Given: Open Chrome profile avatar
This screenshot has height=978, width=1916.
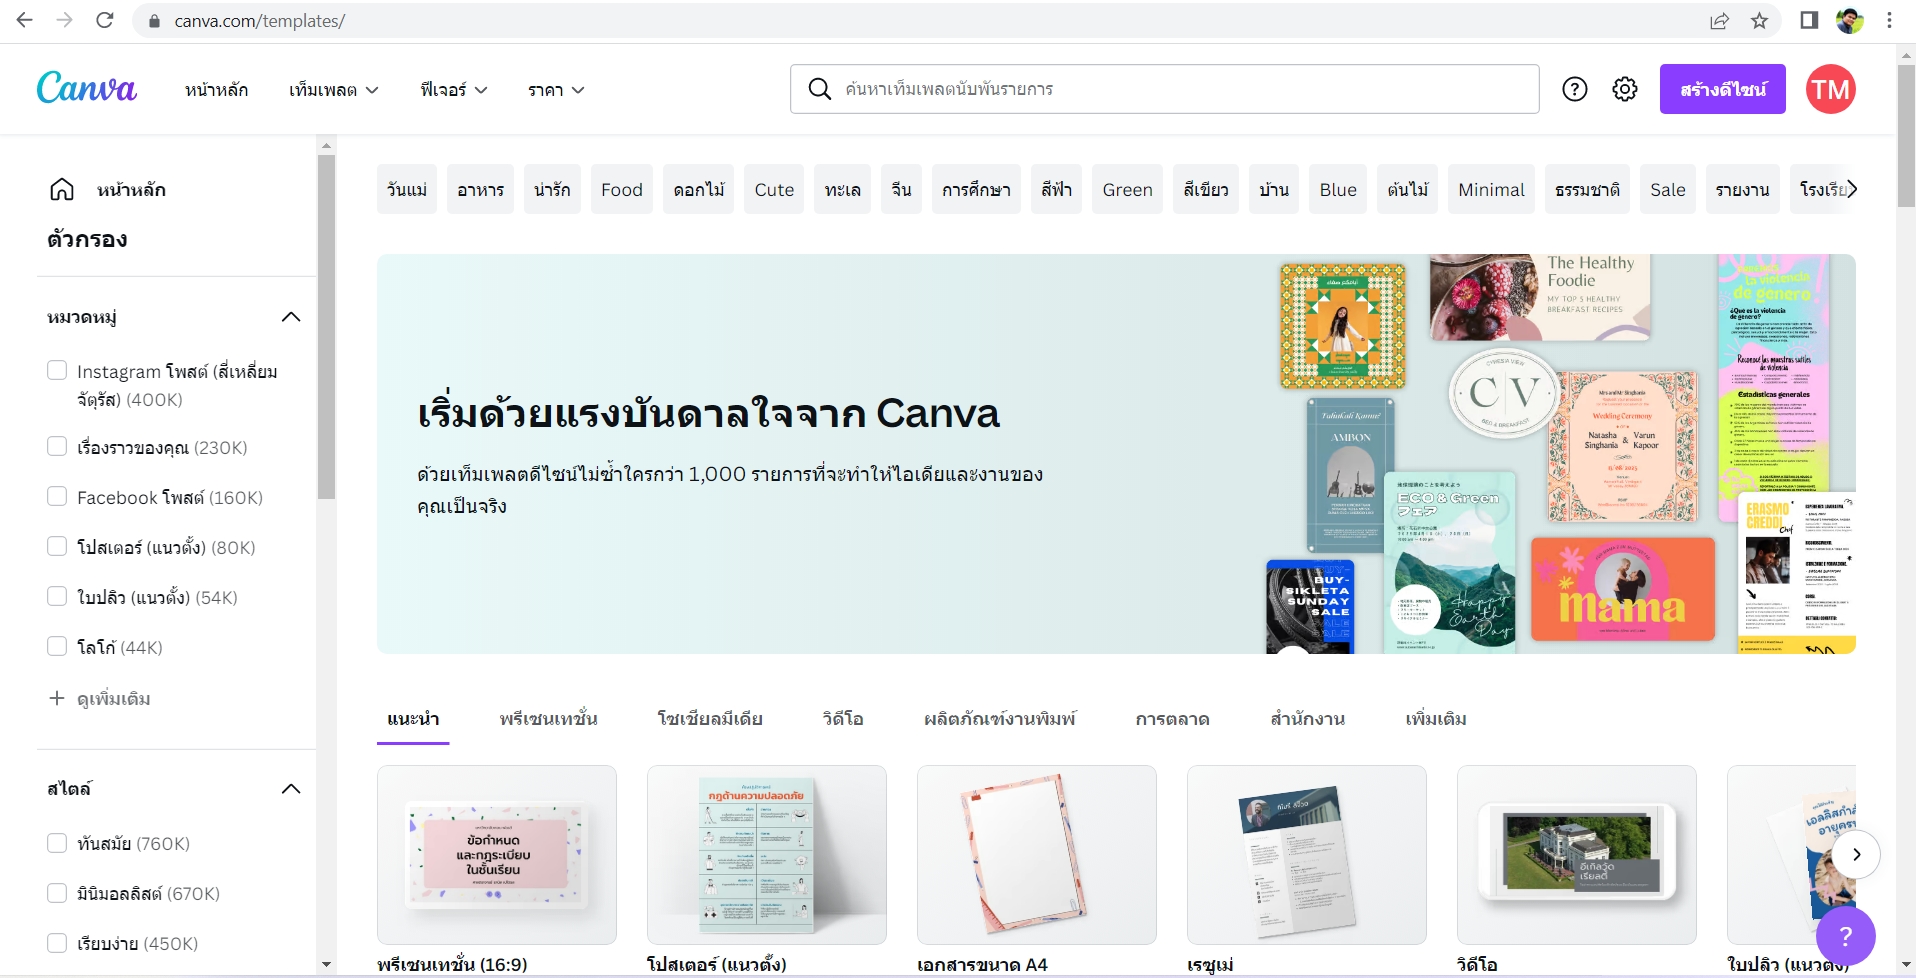Looking at the screenshot, I should 1849,20.
